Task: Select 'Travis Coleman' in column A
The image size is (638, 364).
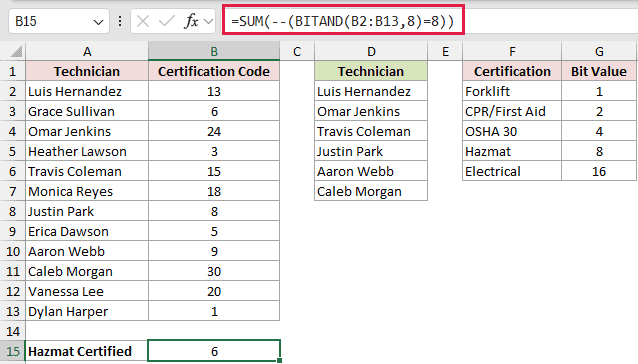Action: pyautogui.click(x=87, y=171)
